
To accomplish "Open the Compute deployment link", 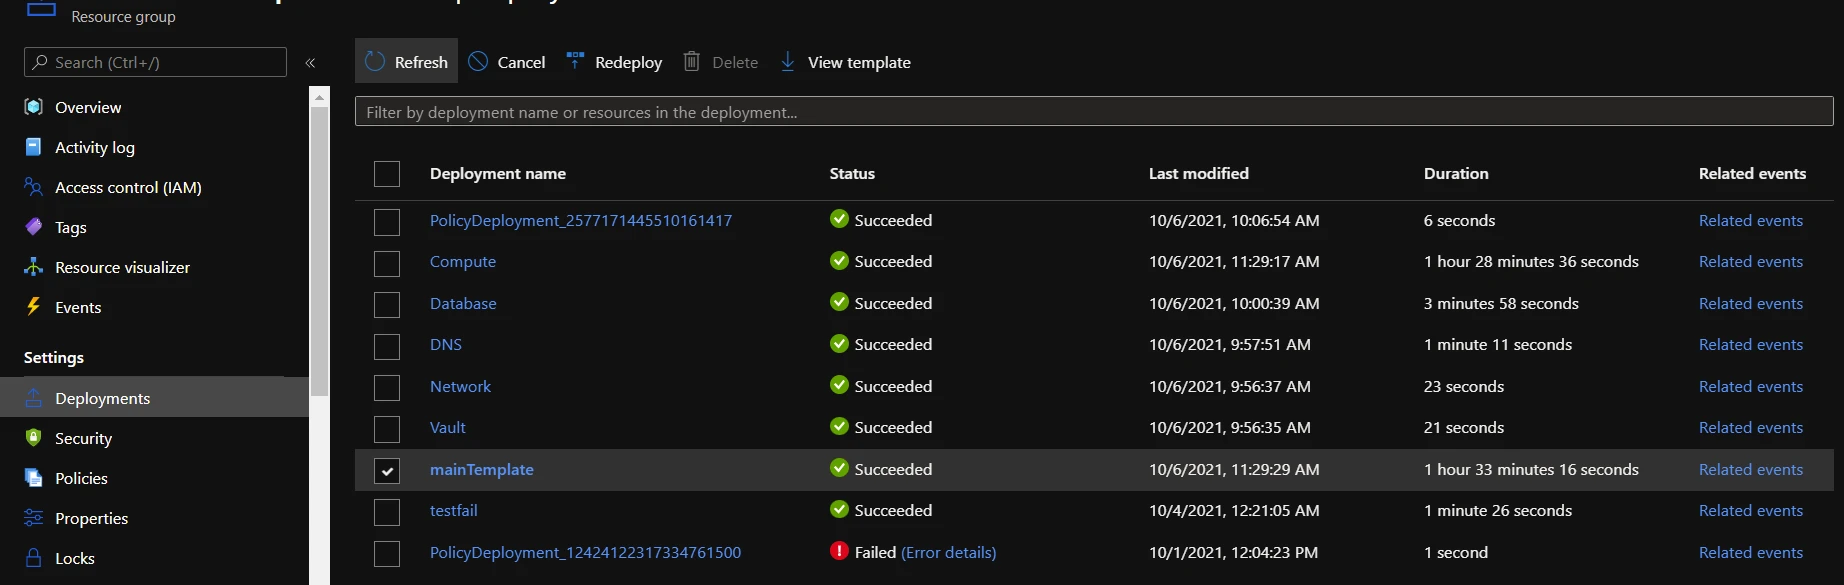I will (463, 261).
